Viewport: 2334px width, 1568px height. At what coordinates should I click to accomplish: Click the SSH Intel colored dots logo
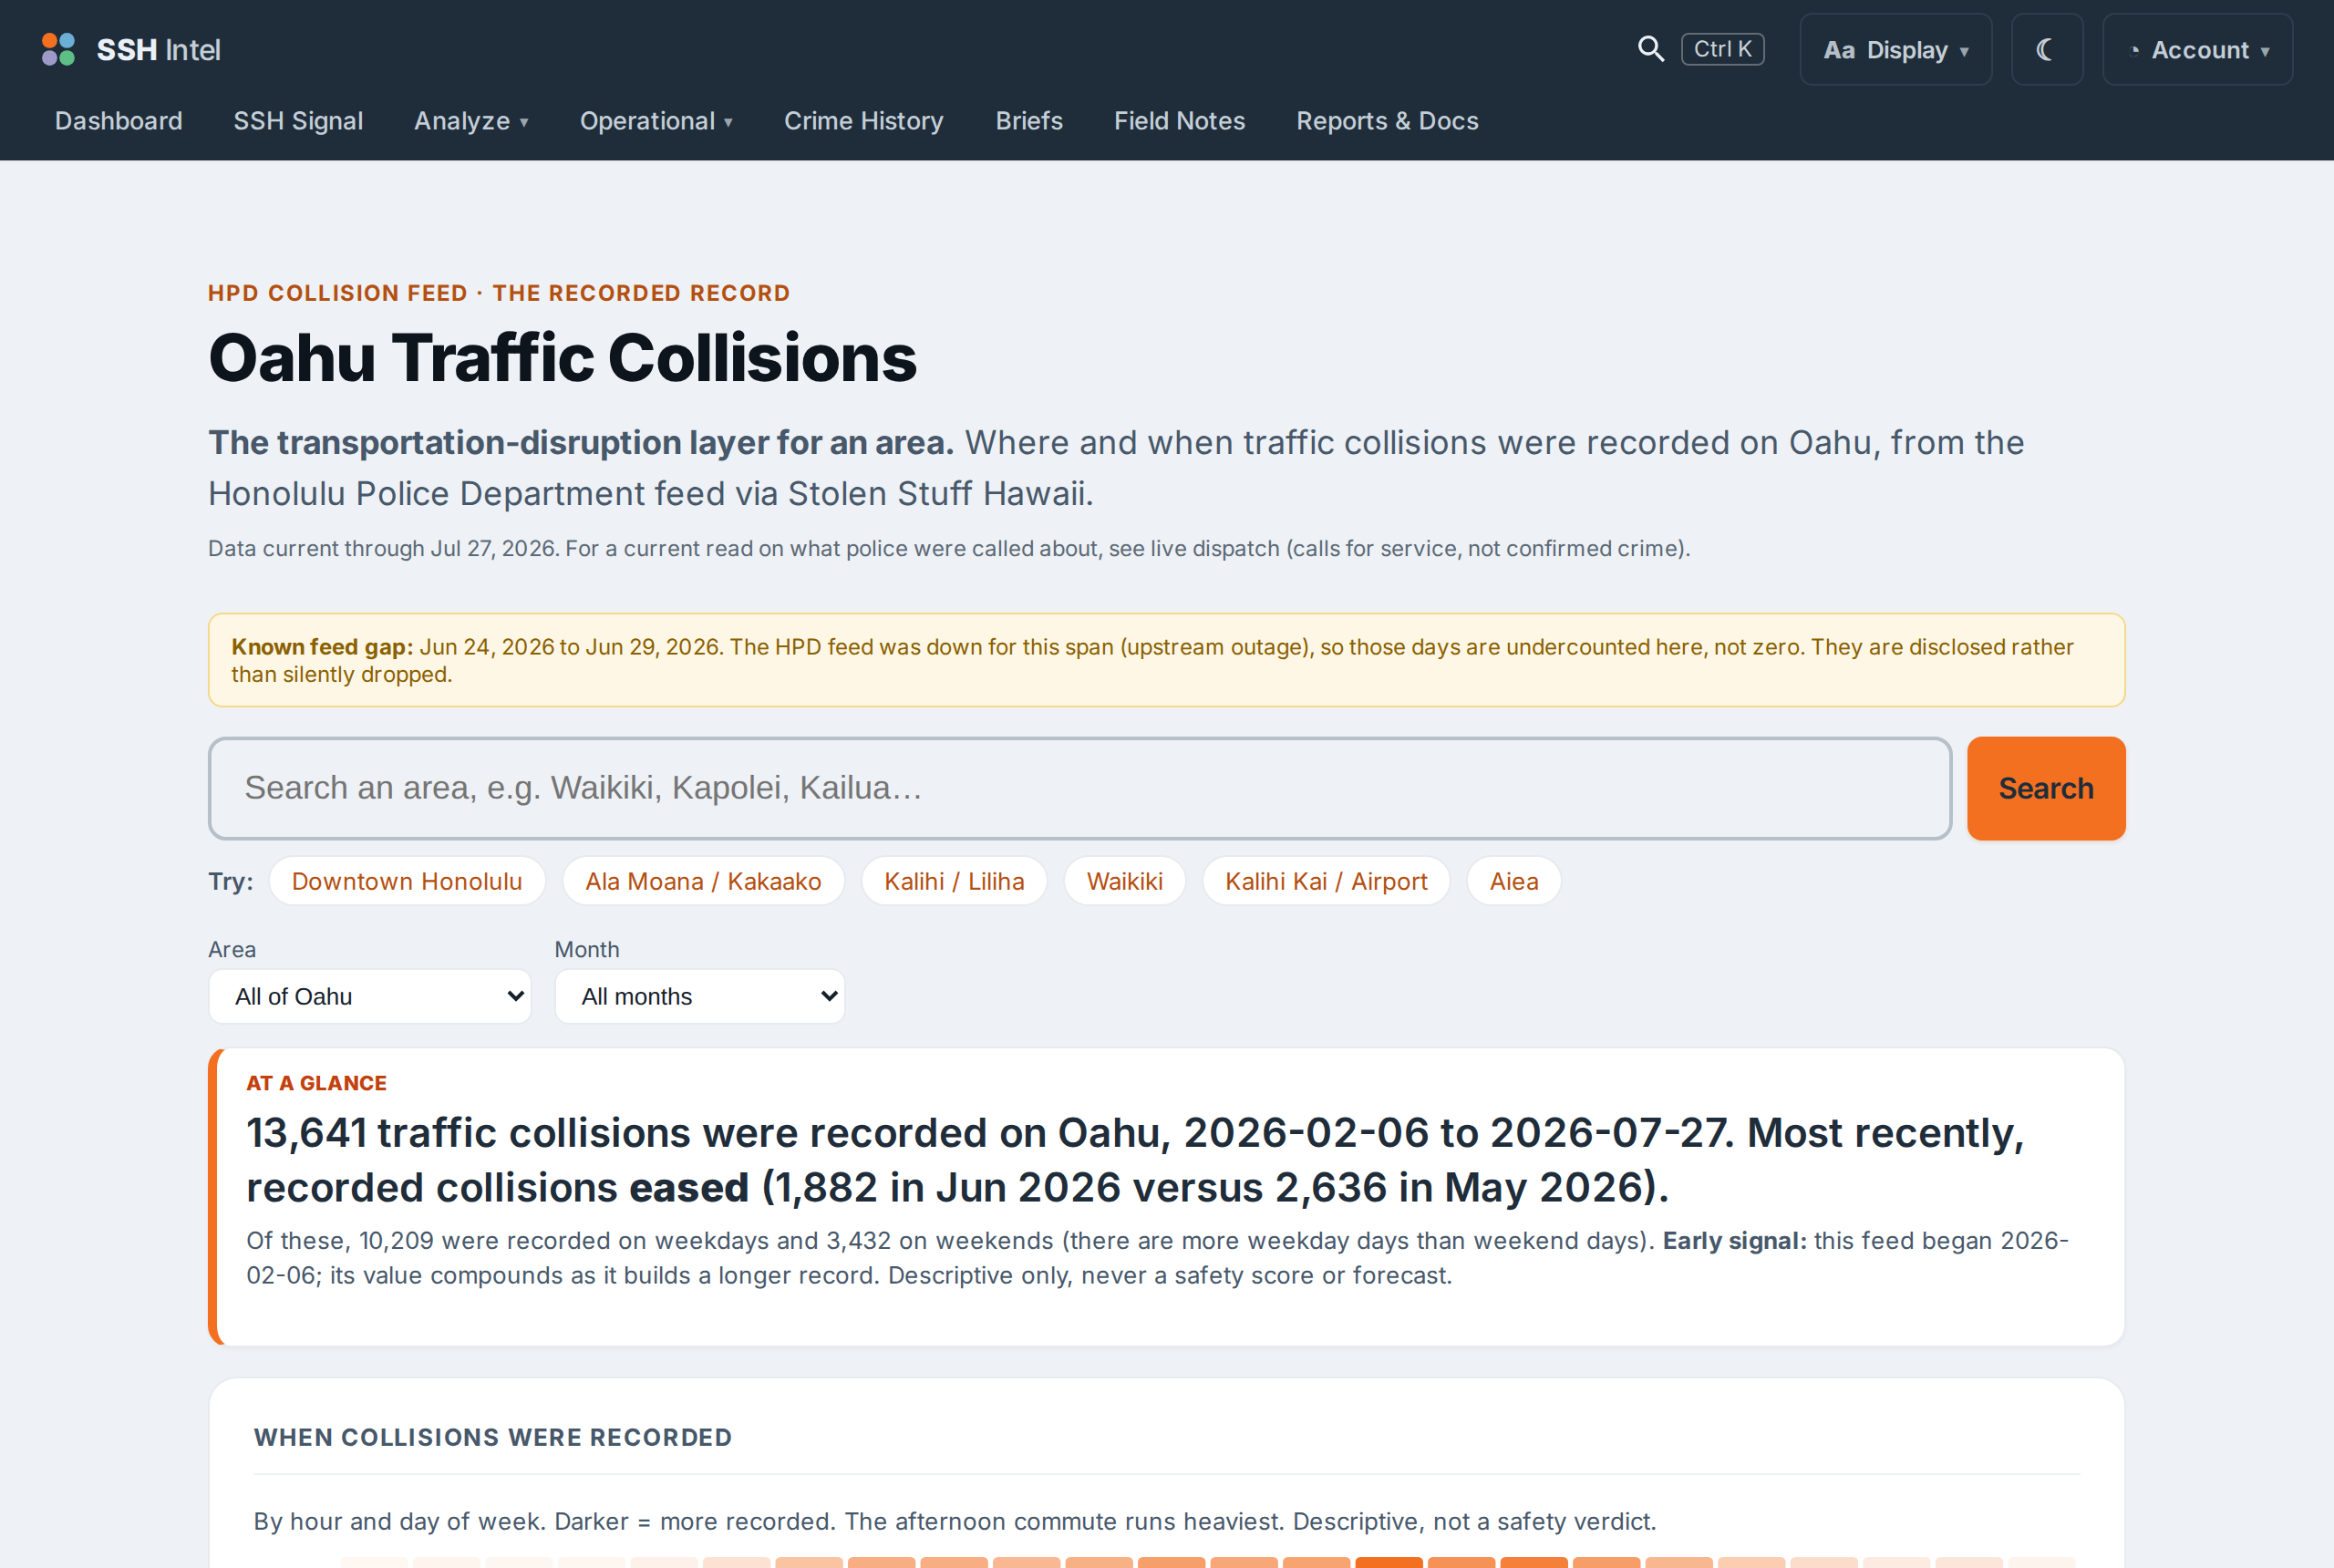tap(58, 49)
